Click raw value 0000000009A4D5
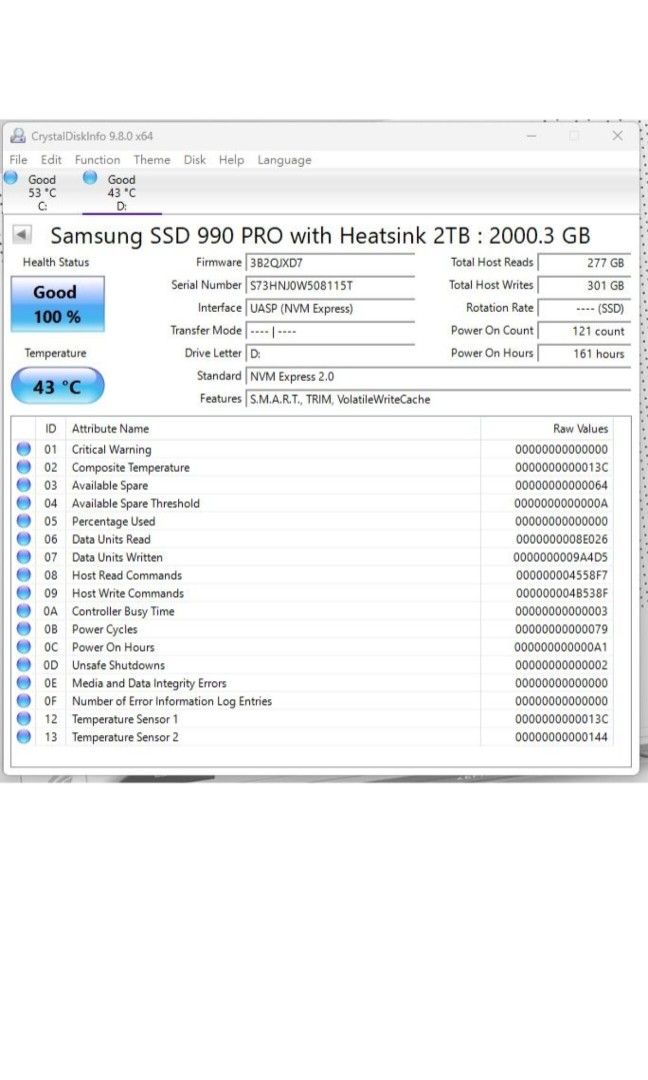 tap(561, 557)
